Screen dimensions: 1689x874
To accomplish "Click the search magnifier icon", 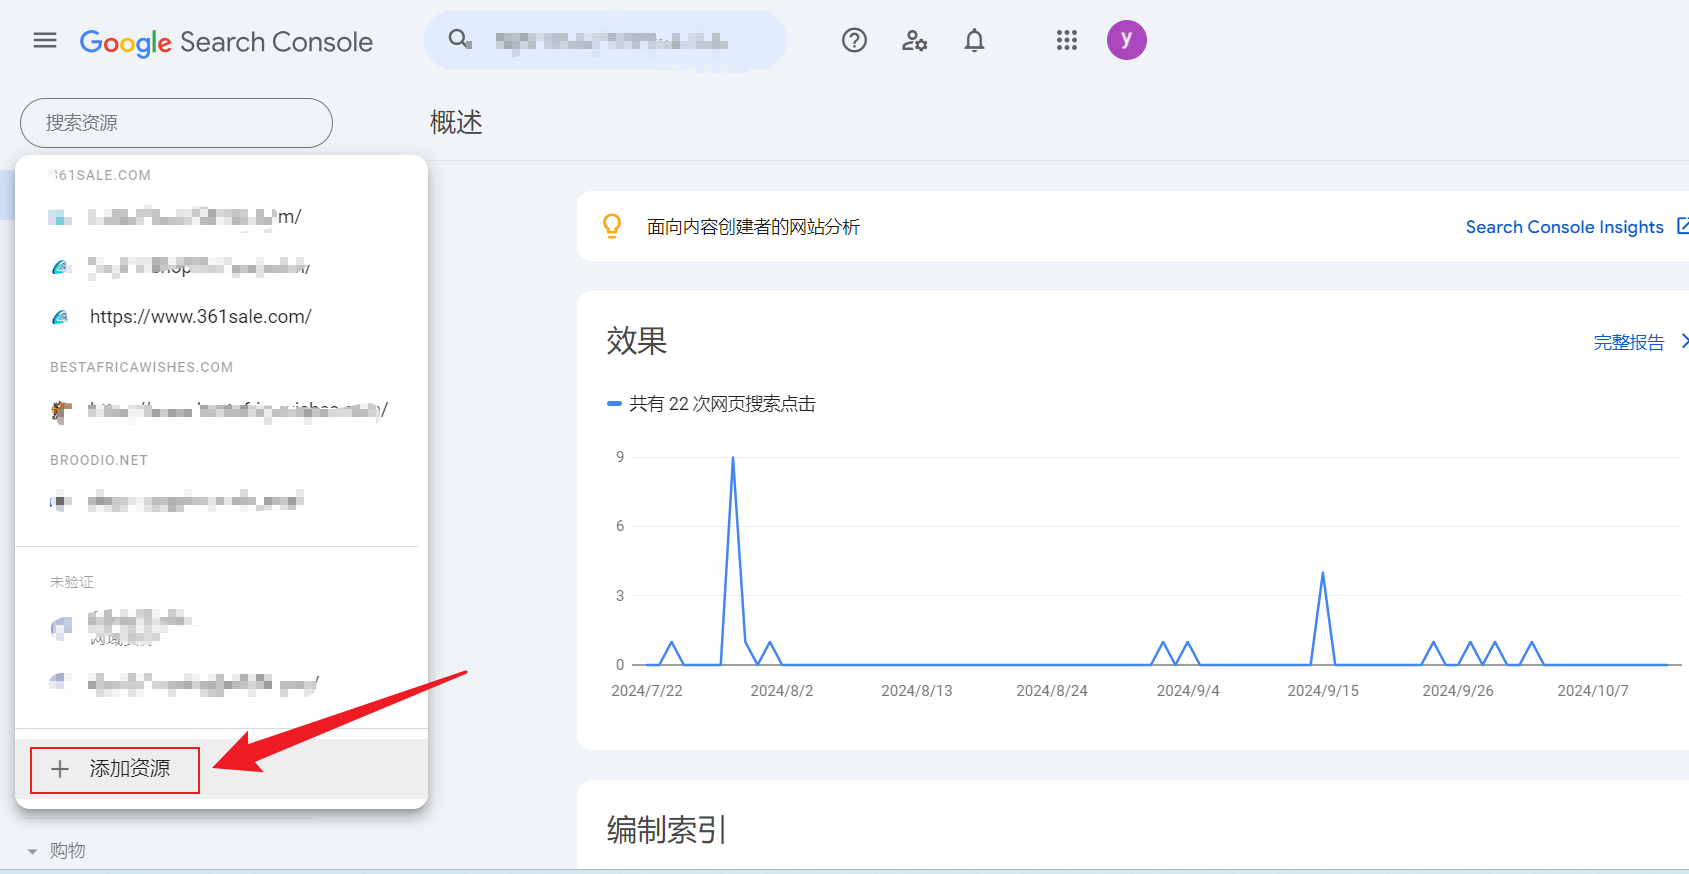I will tap(459, 40).
